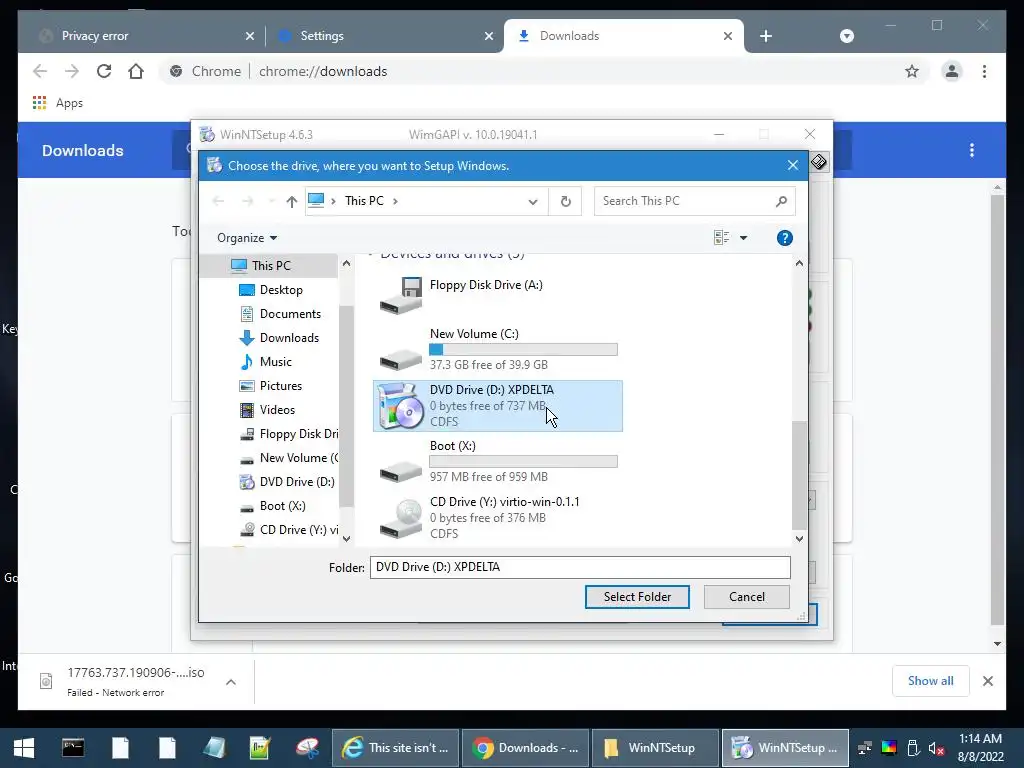Open Music in the navigation pane
This screenshot has height=768, width=1024.
coord(276,362)
